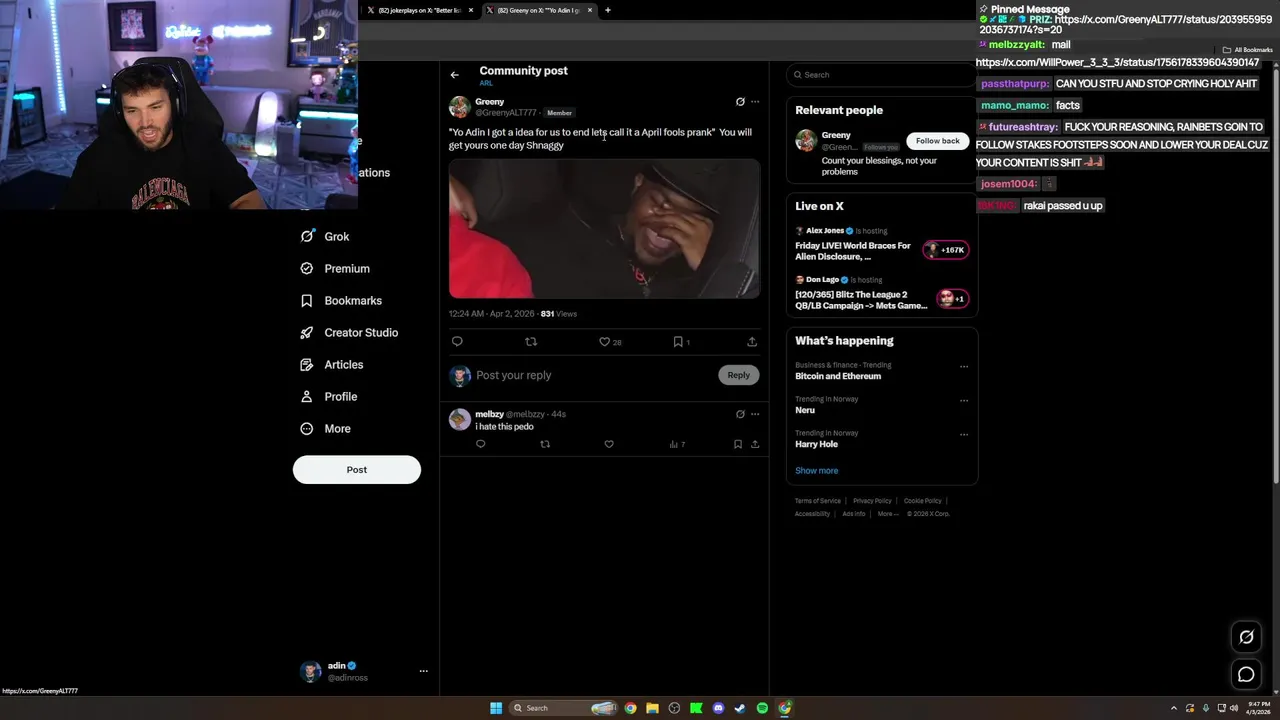
Task: Repost melbzy's comment
Action: (545, 444)
